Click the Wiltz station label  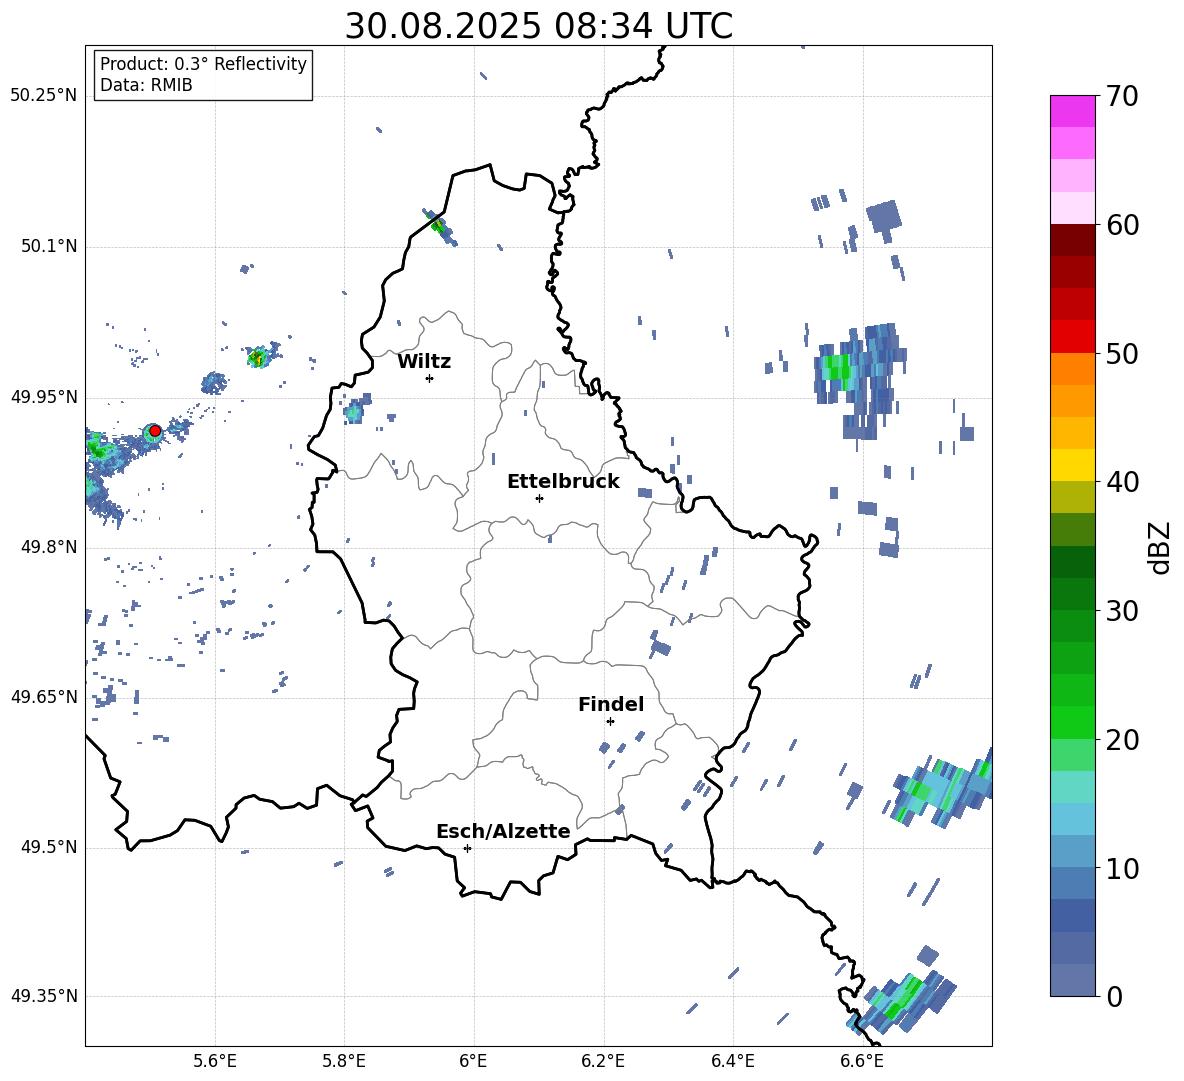[x=424, y=362]
